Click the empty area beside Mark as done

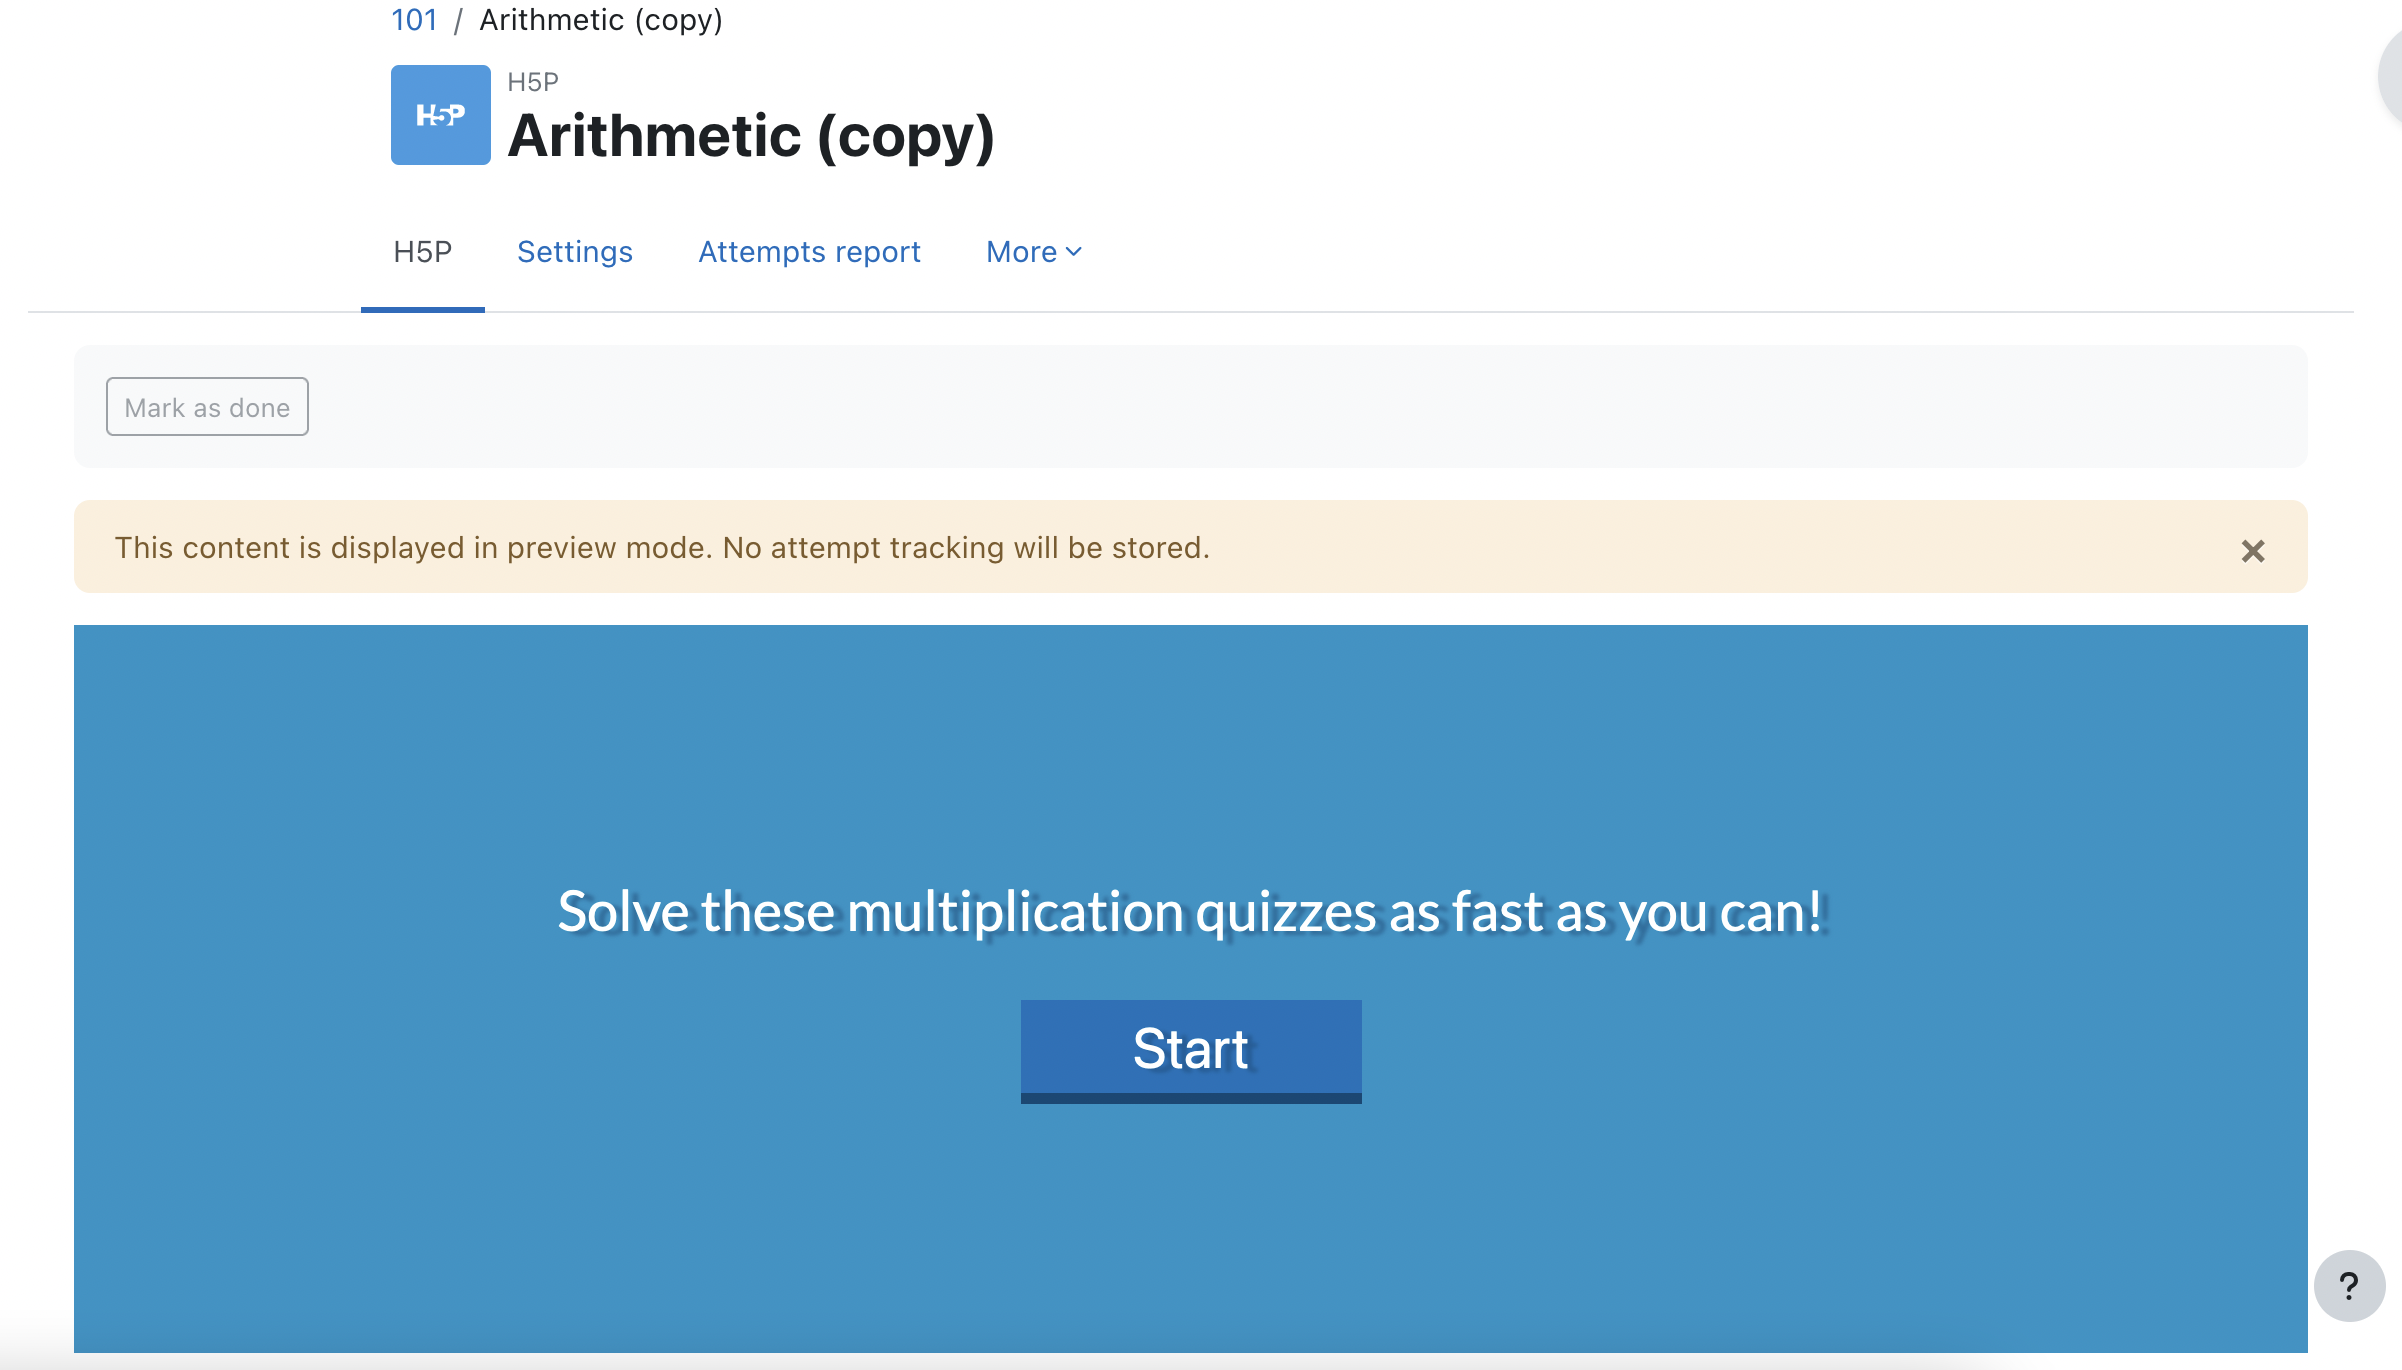point(1300,407)
